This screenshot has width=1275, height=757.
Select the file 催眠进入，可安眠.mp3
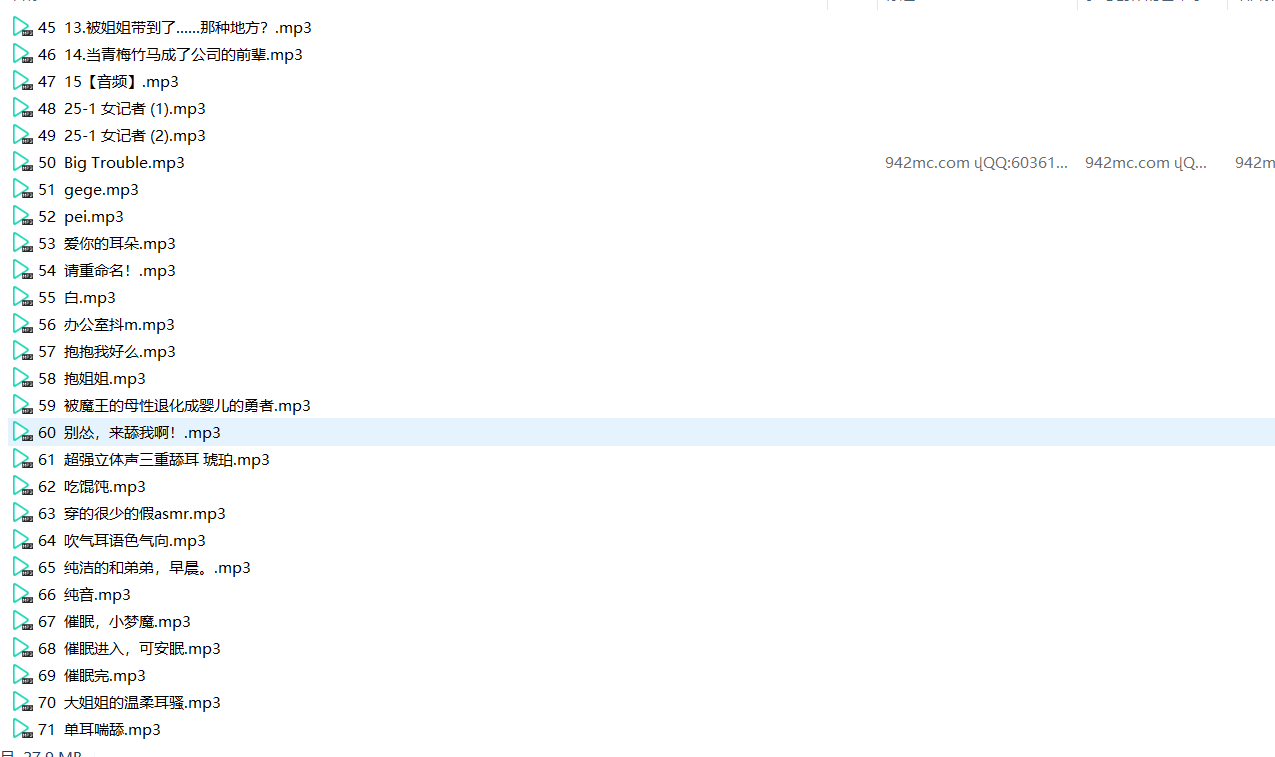[142, 648]
